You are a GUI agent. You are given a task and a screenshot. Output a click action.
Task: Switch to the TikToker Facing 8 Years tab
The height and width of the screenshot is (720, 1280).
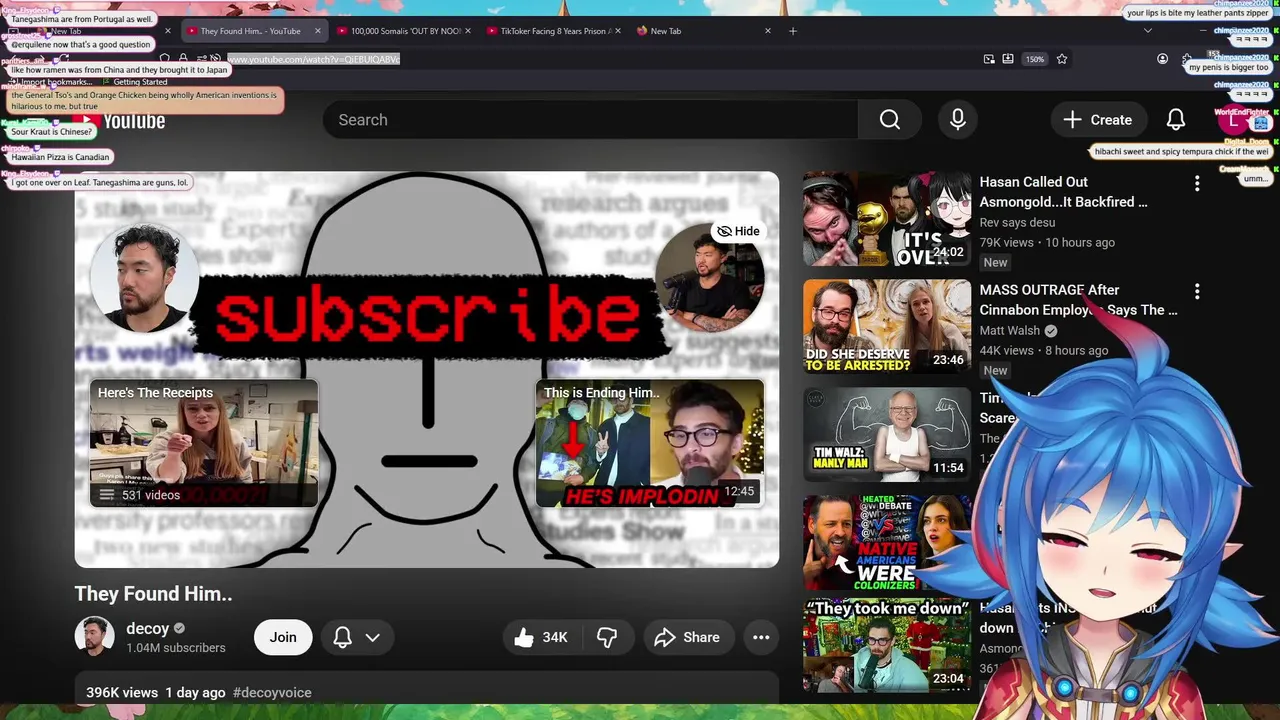(553, 31)
